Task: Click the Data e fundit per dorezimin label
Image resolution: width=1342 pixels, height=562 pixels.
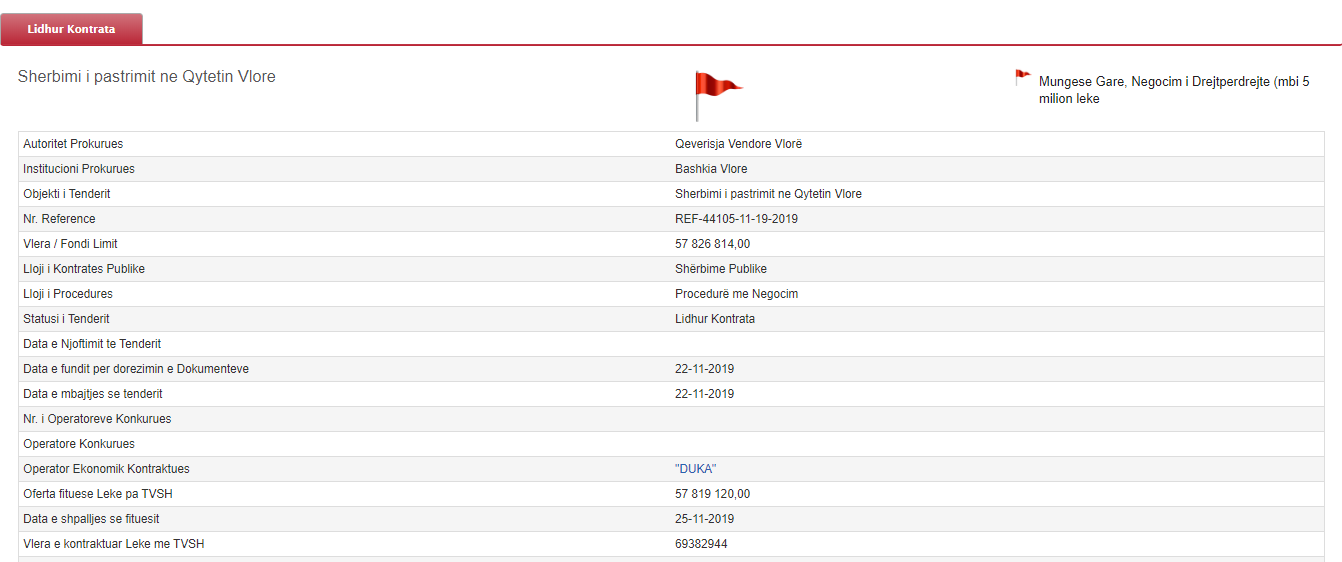Action: pyautogui.click(x=136, y=369)
